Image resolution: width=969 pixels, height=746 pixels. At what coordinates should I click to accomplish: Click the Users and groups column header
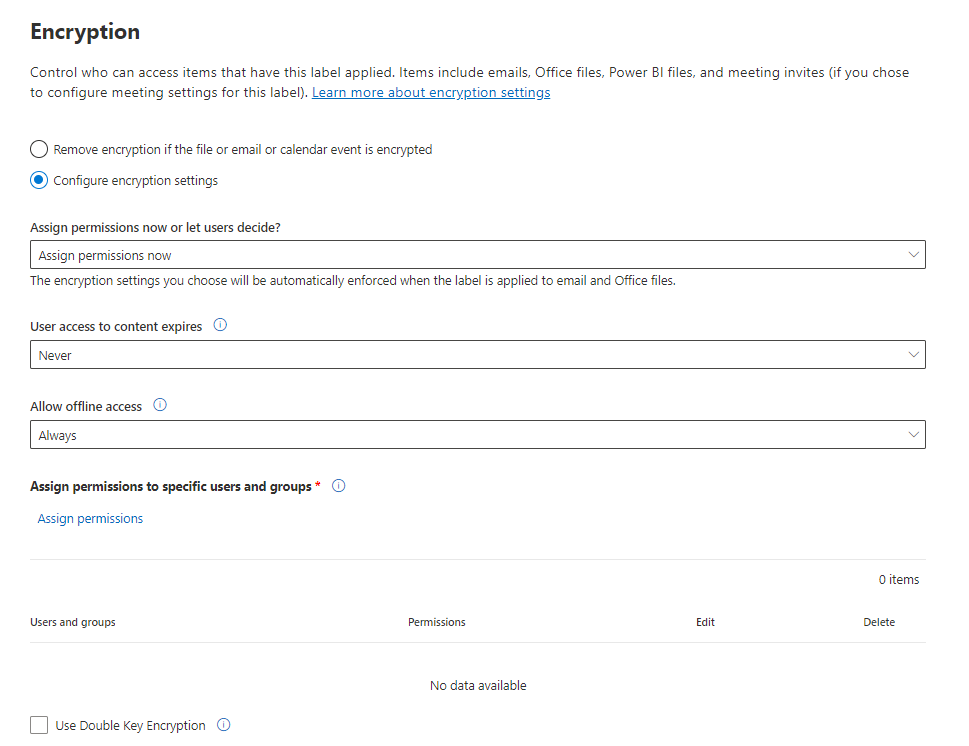click(x=73, y=622)
